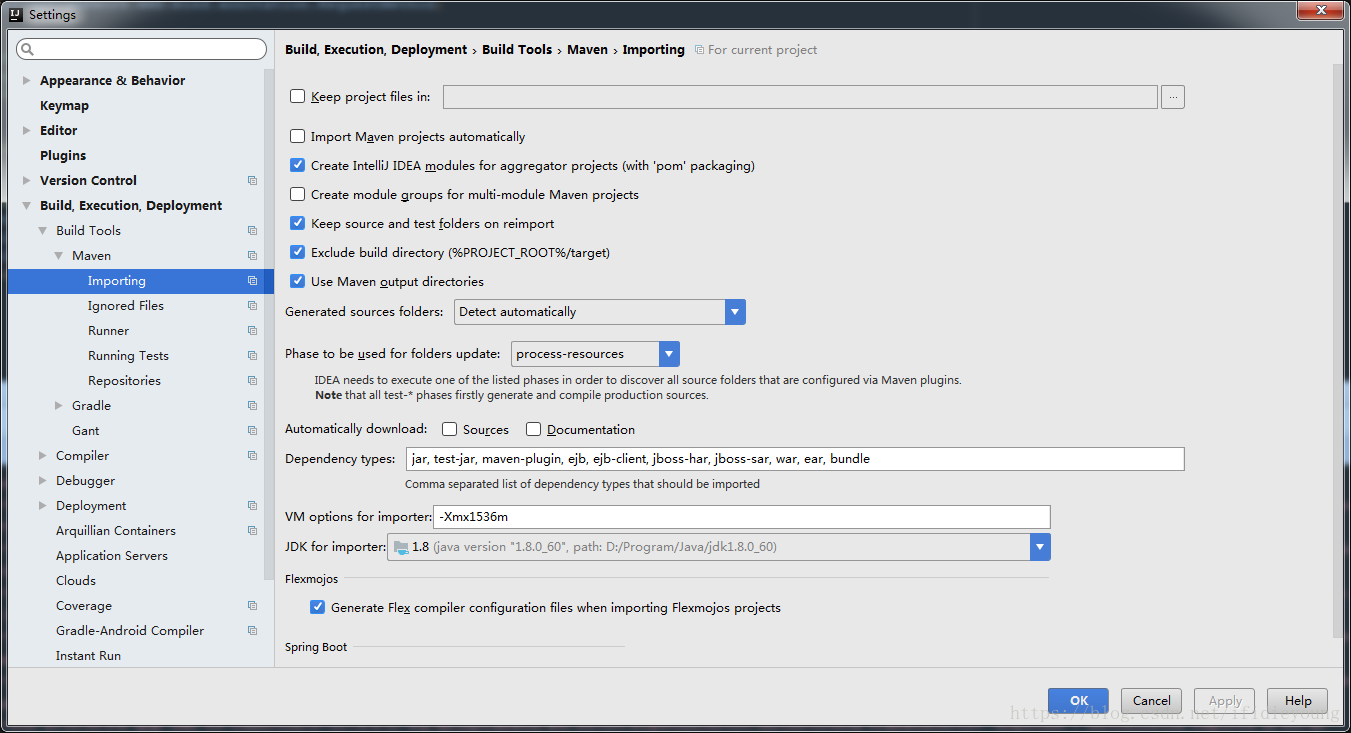
Task: Click the project-level icon beside Ignored Files
Action: click(252, 306)
